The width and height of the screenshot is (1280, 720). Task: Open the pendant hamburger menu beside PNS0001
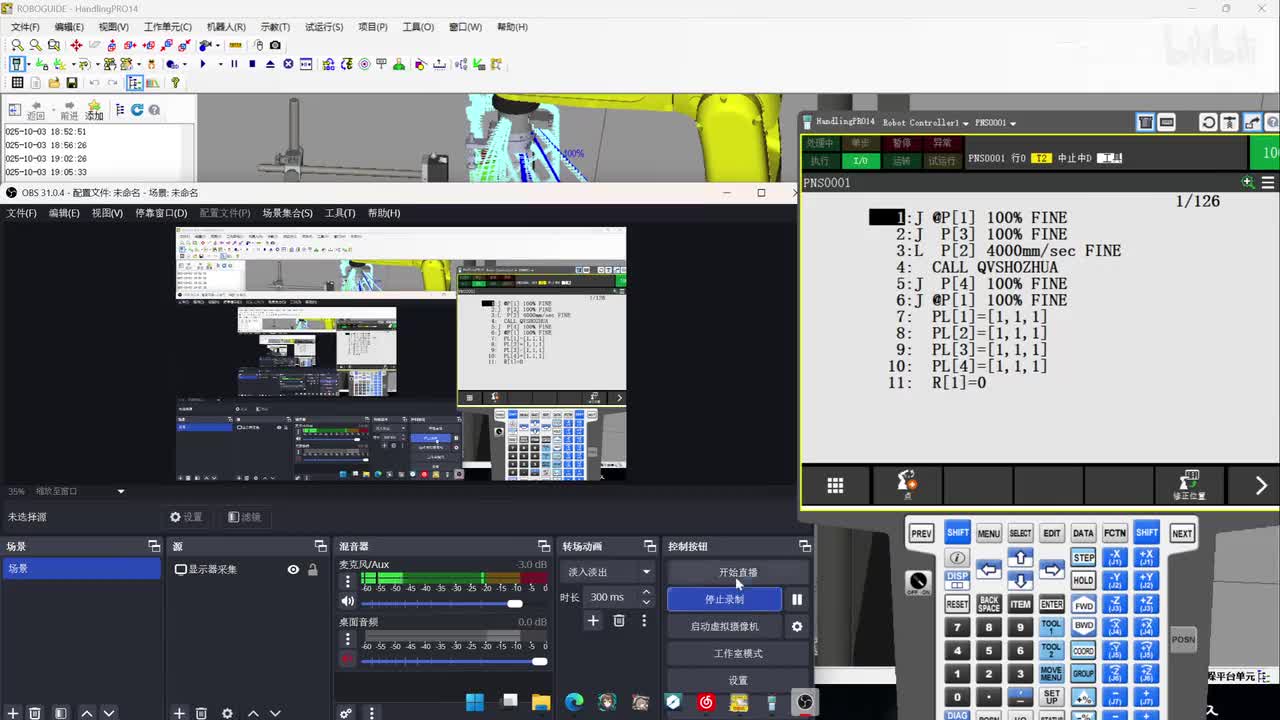pyautogui.click(x=1268, y=183)
